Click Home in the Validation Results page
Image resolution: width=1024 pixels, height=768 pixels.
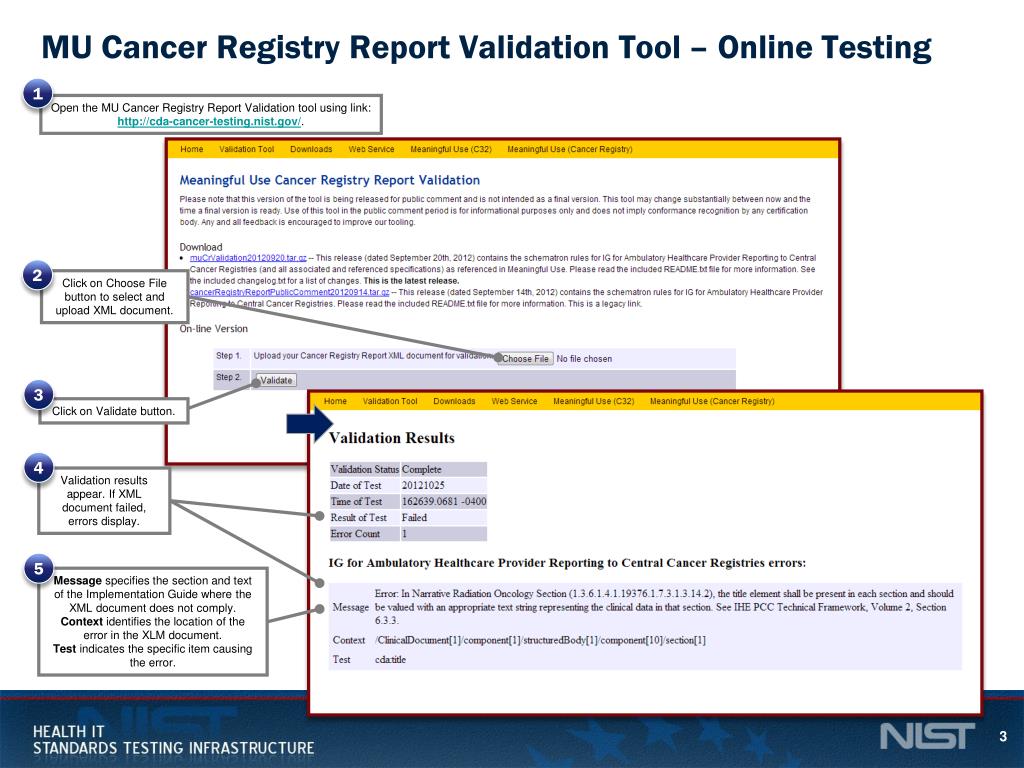(x=335, y=401)
